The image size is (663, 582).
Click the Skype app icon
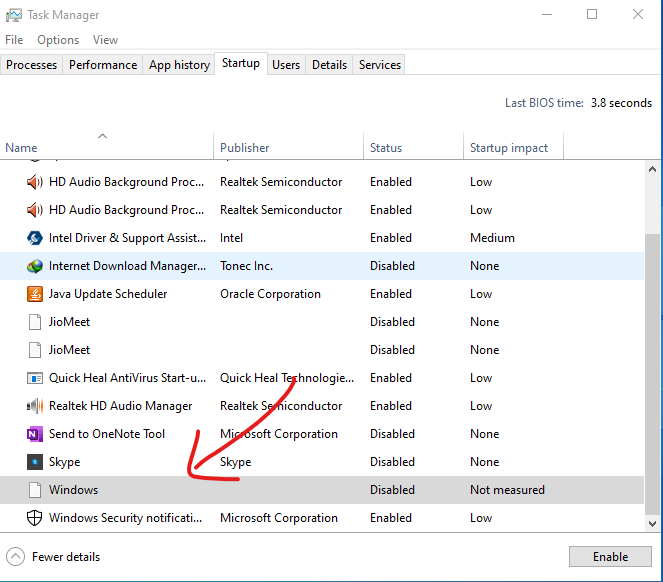[x=35, y=462]
